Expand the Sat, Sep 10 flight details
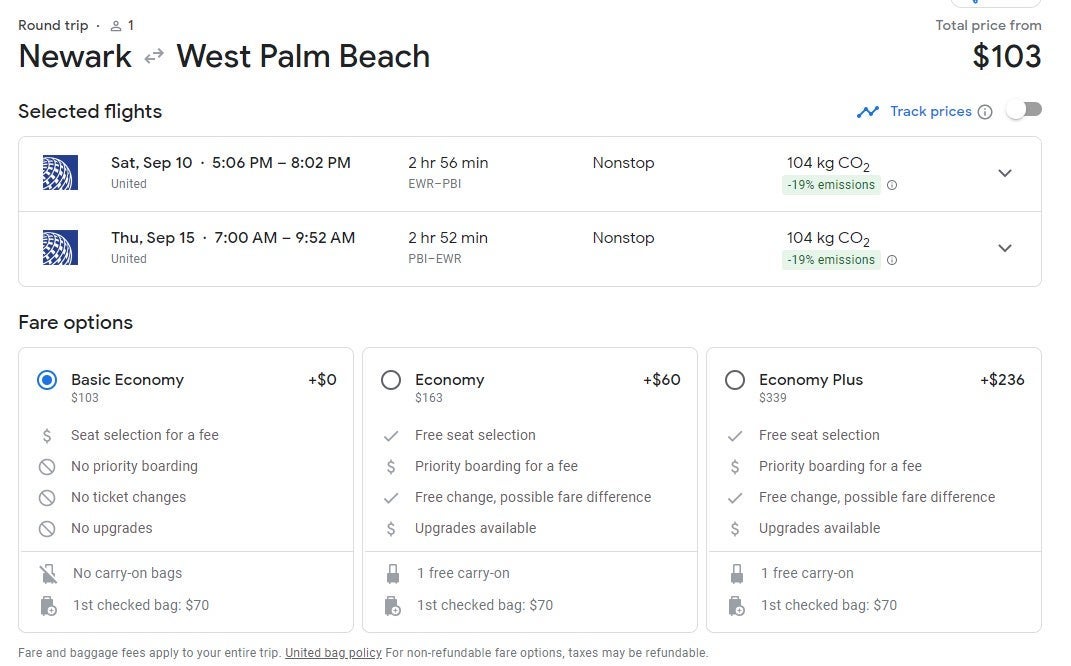Image resolution: width=1071 pixels, height=666 pixels. 1005,173
